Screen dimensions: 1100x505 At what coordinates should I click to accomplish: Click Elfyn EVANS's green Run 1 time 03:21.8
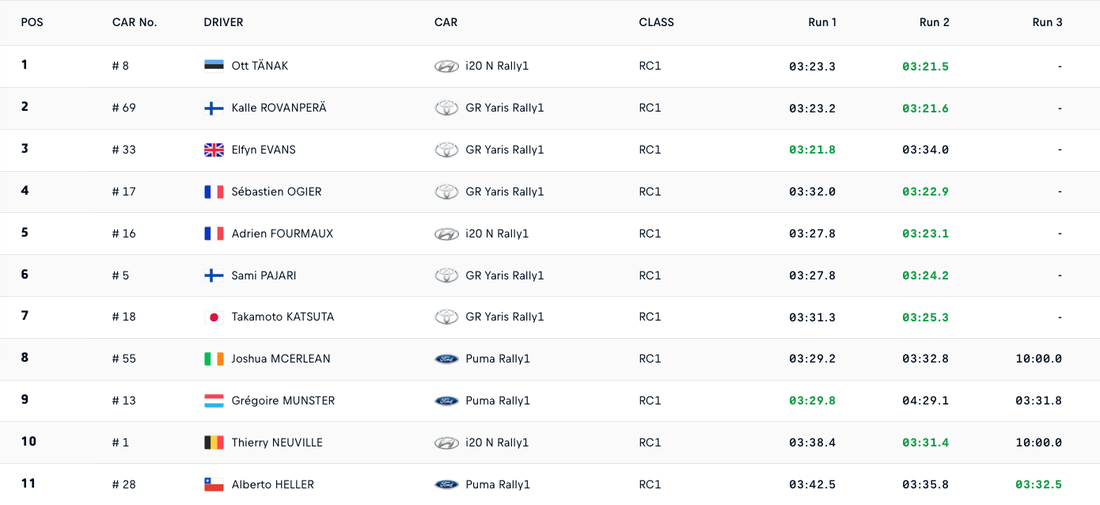point(812,150)
